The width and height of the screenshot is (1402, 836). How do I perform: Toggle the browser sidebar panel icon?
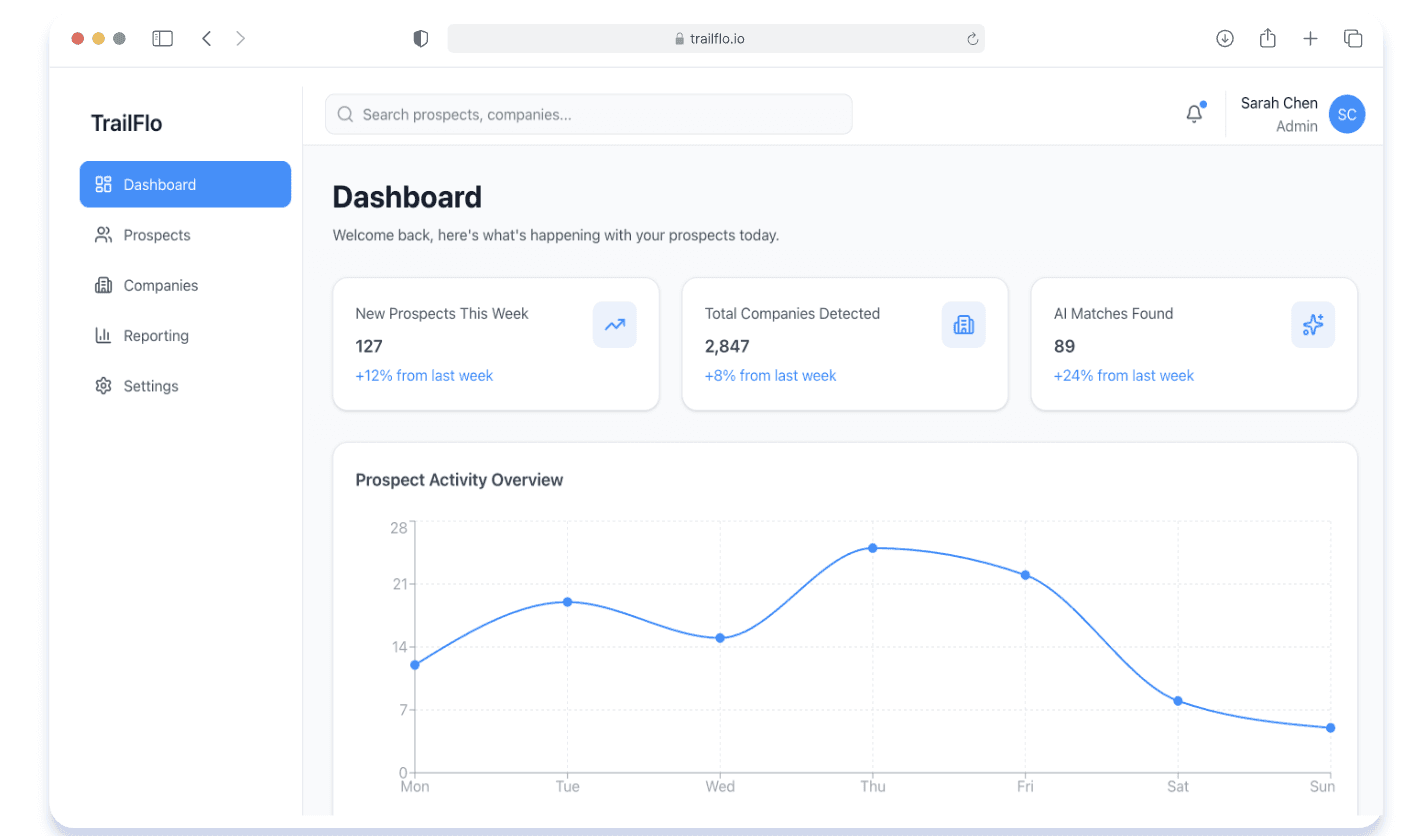click(x=162, y=38)
